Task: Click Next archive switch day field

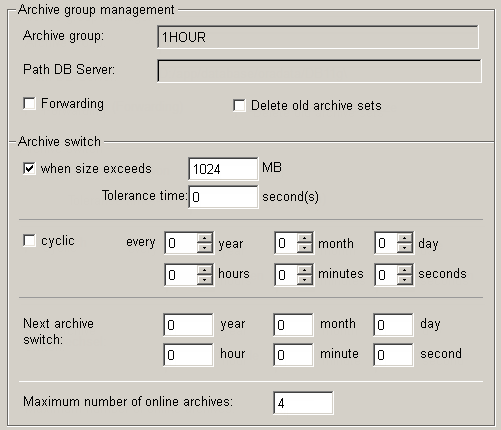Action: coord(393,325)
